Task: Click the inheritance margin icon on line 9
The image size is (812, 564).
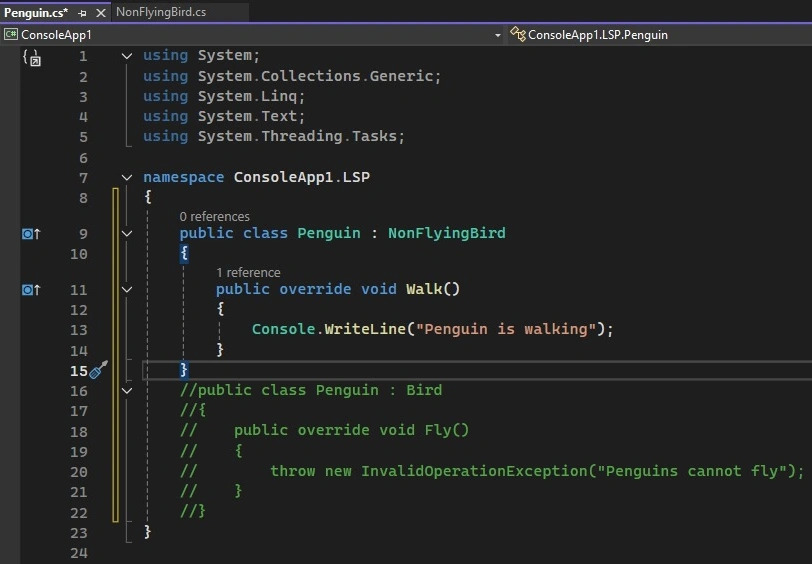Action: click(31, 234)
